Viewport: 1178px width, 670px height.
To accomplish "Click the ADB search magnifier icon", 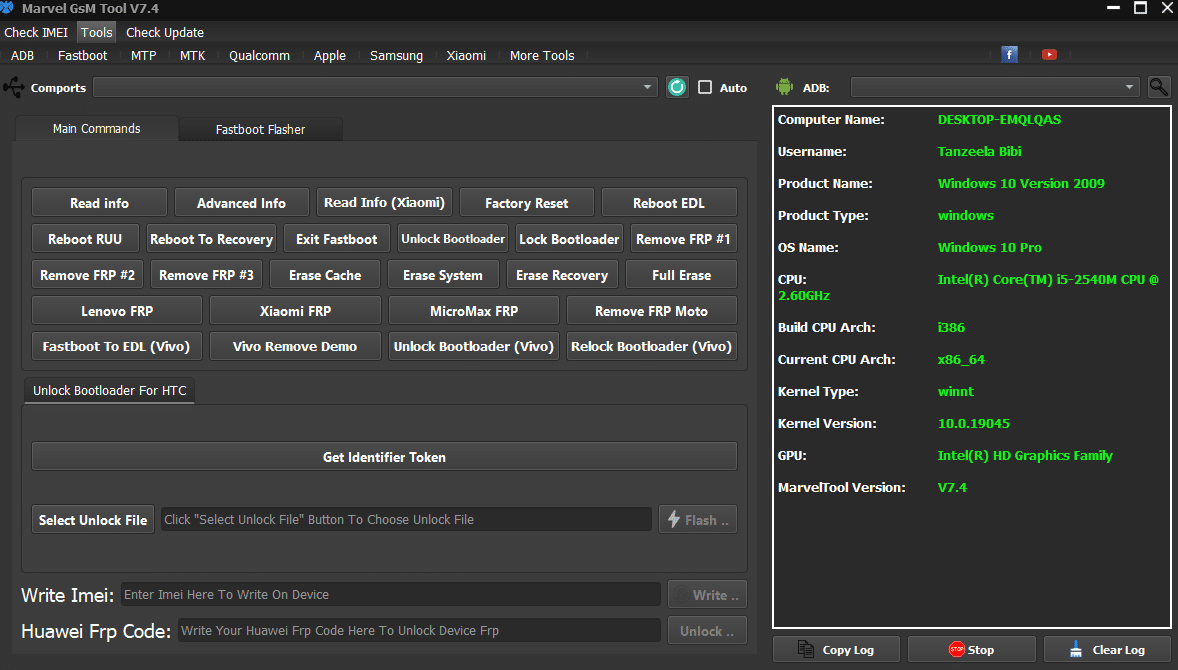I will [x=1158, y=87].
